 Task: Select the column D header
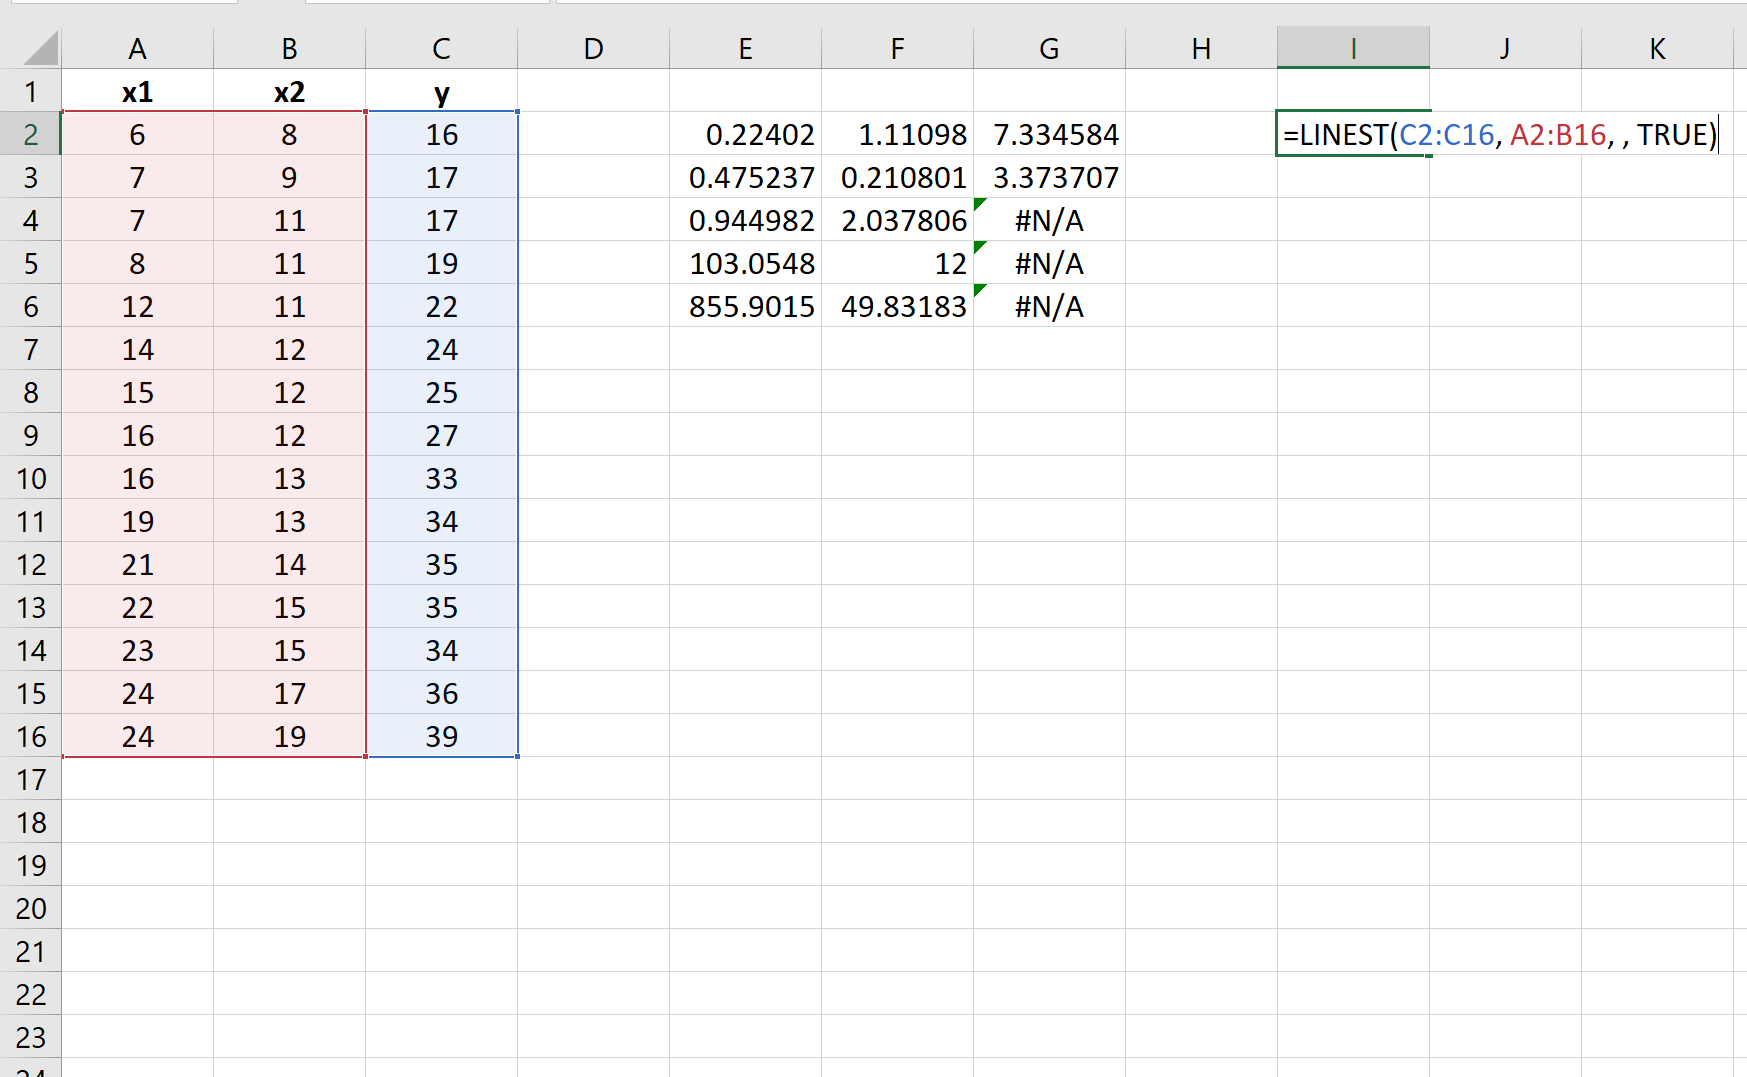coord(594,49)
